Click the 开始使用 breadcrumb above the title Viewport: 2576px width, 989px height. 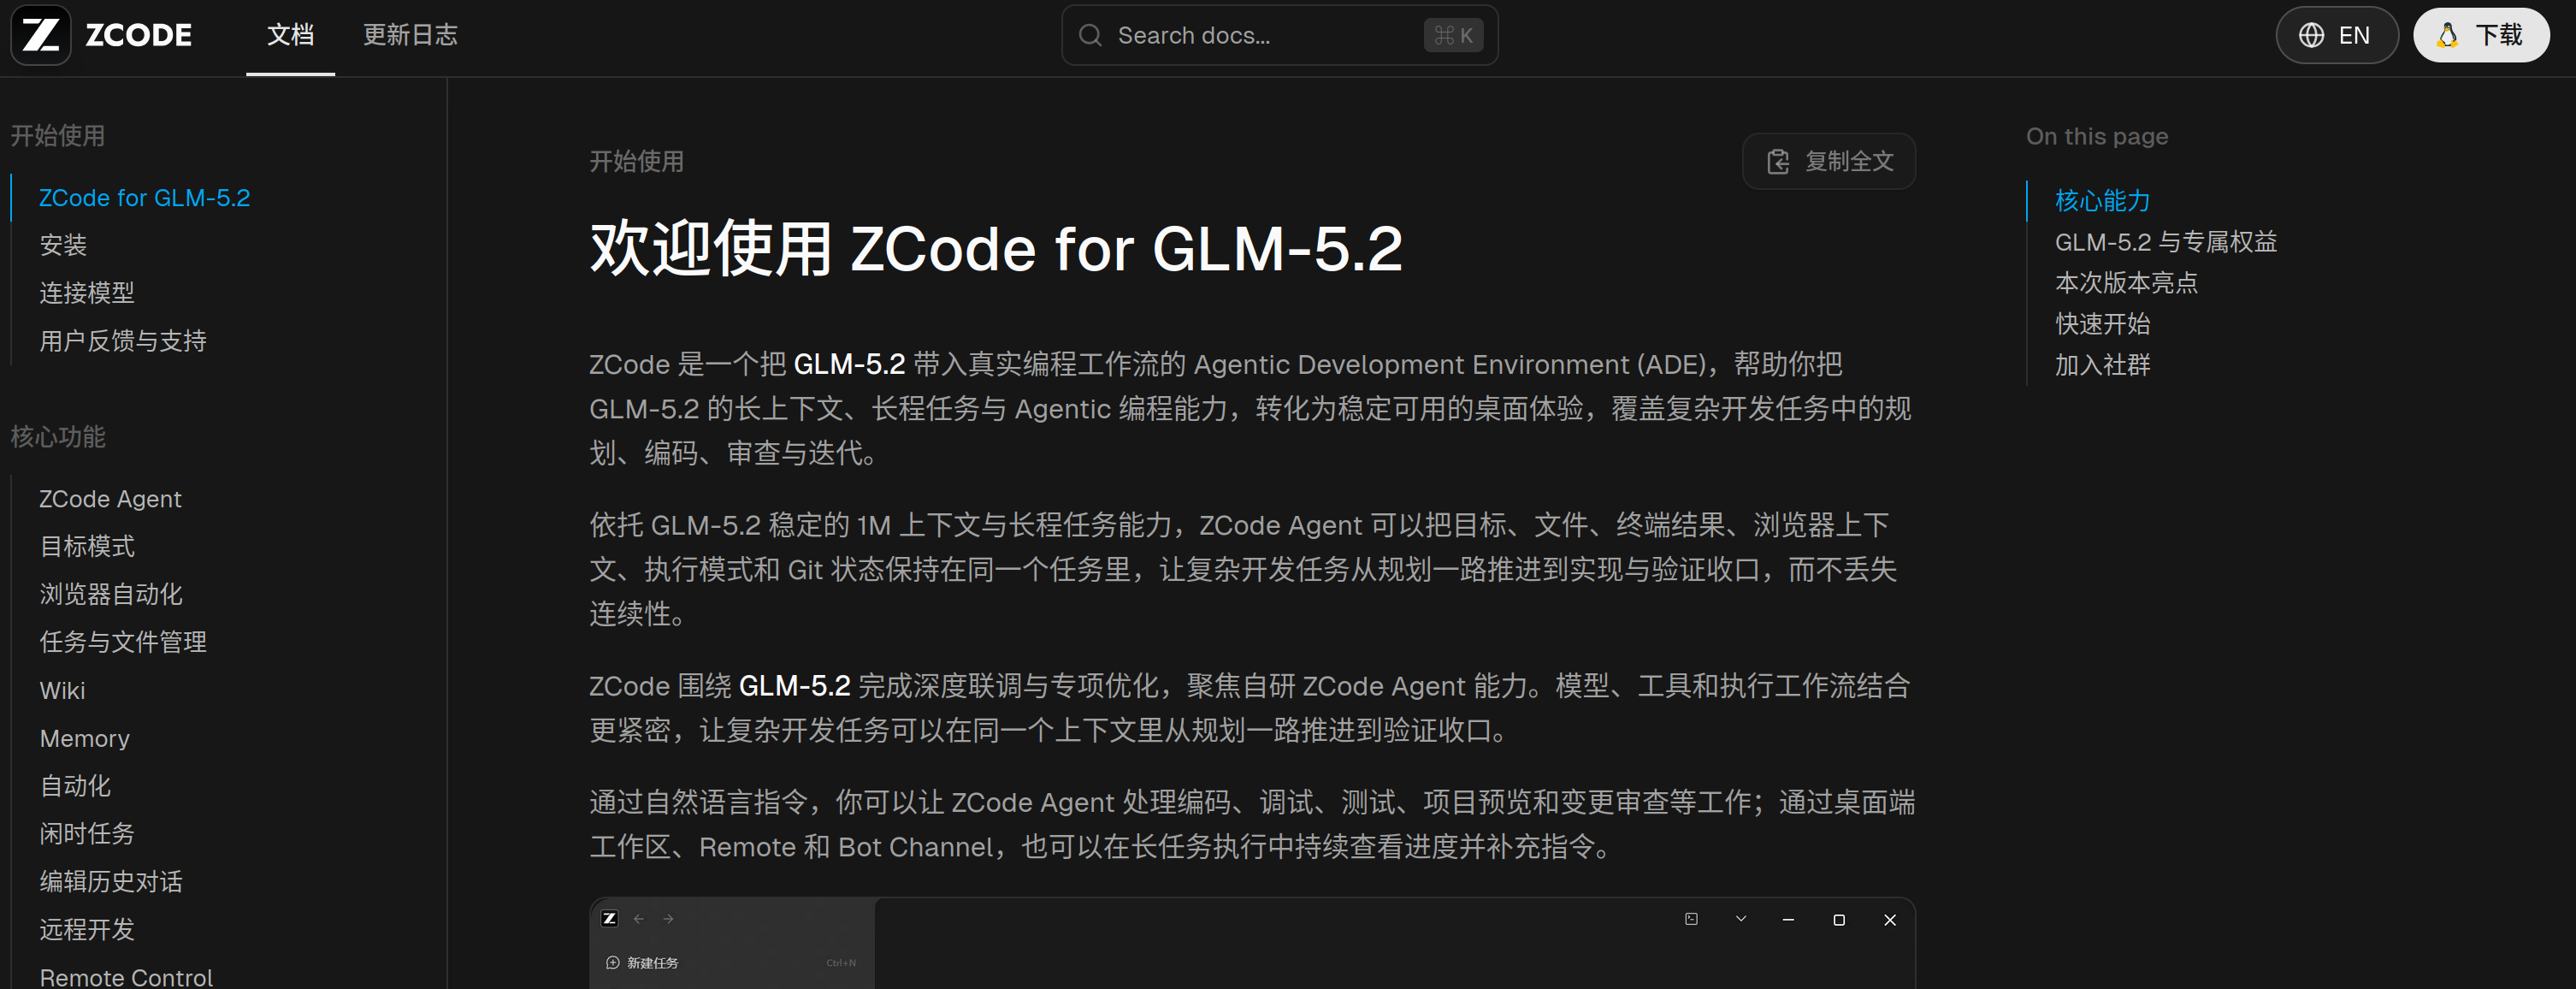tap(636, 162)
